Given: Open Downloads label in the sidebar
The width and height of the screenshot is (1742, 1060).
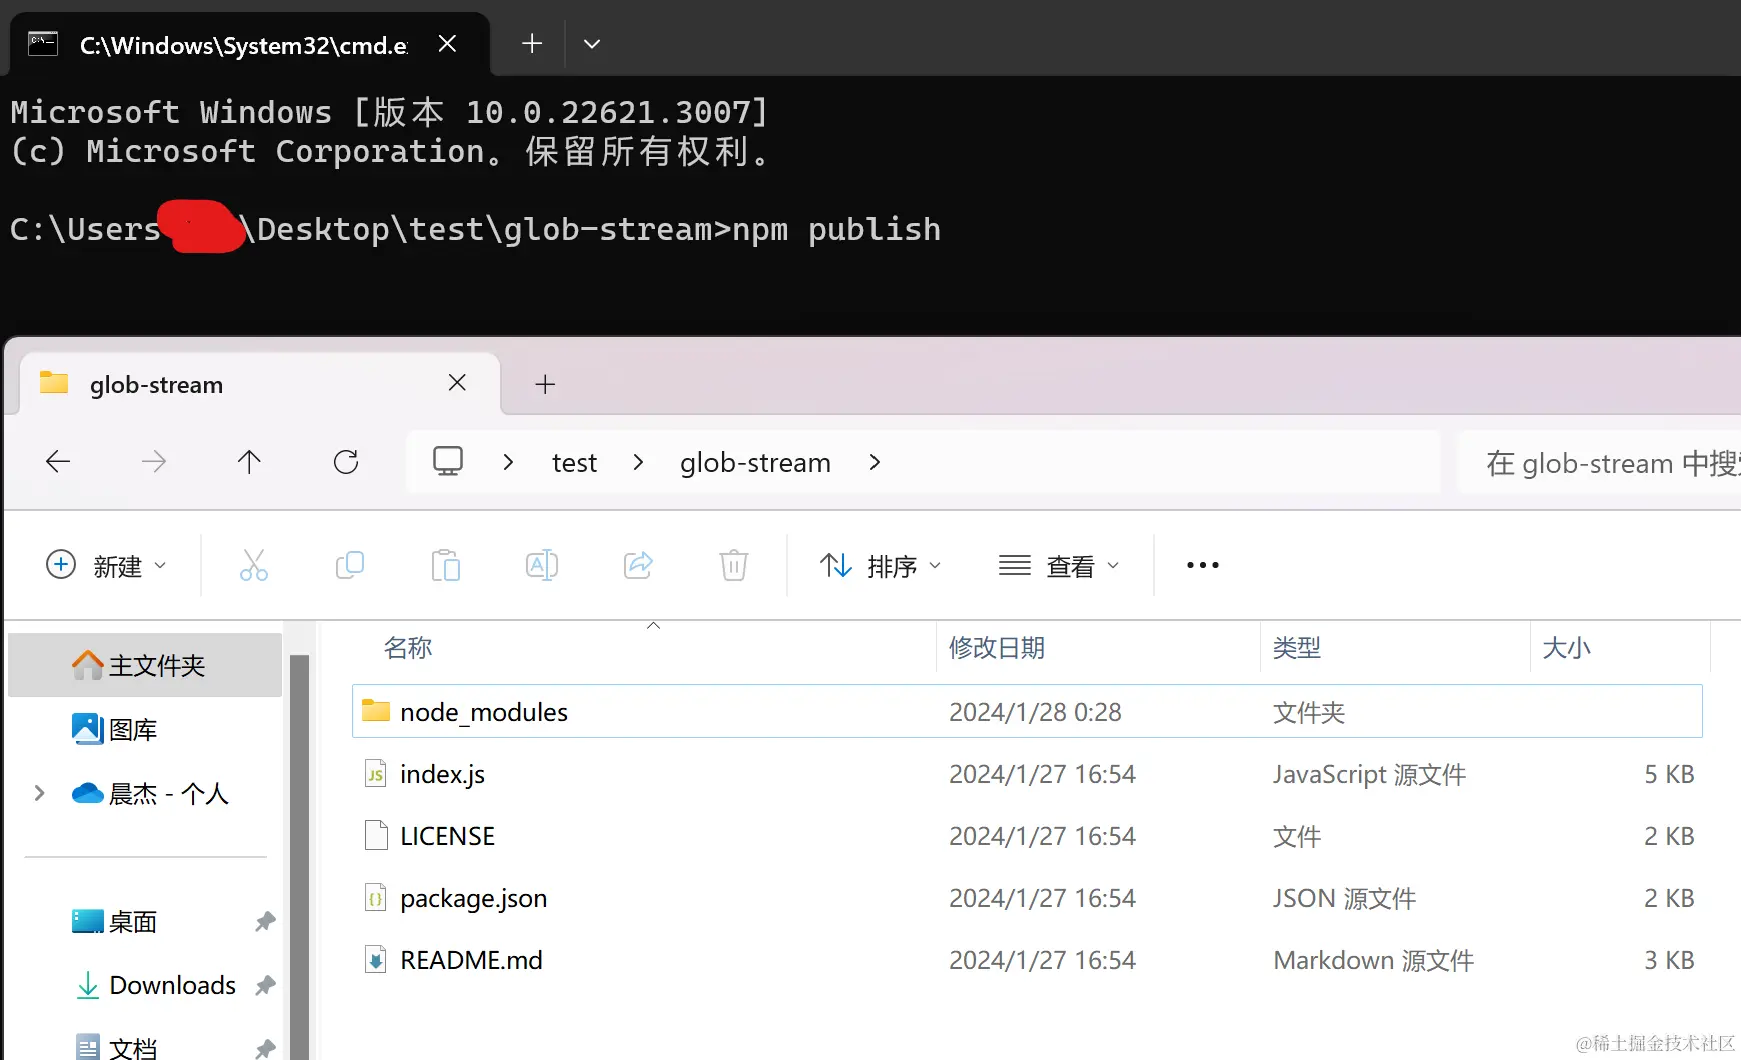Looking at the screenshot, I should pos(173,985).
